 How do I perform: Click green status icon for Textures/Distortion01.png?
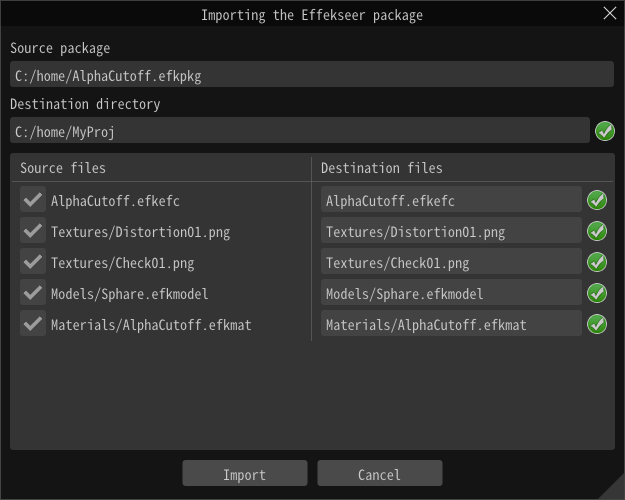(x=597, y=231)
